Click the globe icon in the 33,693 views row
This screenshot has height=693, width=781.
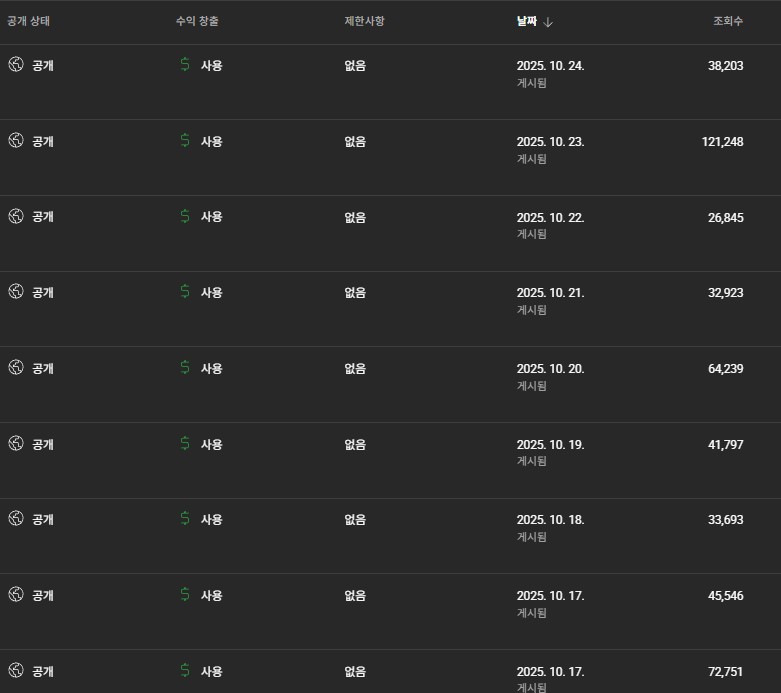coord(16,519)
